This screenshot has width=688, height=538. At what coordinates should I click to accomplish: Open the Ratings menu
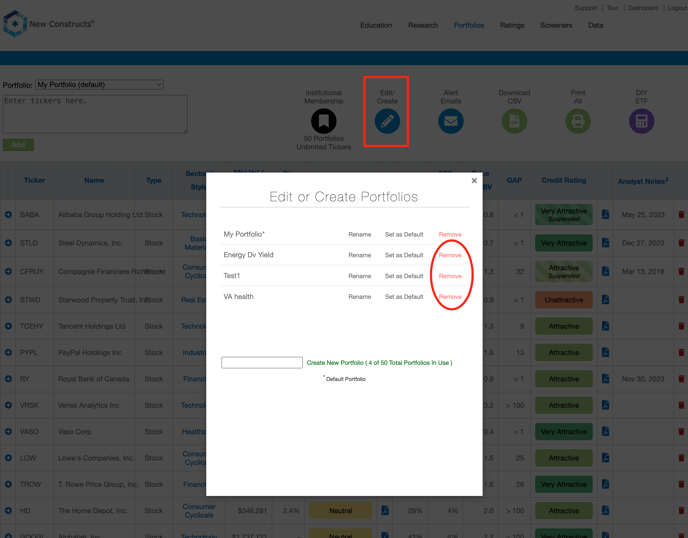pyautogui.click(x=512, y=25)
